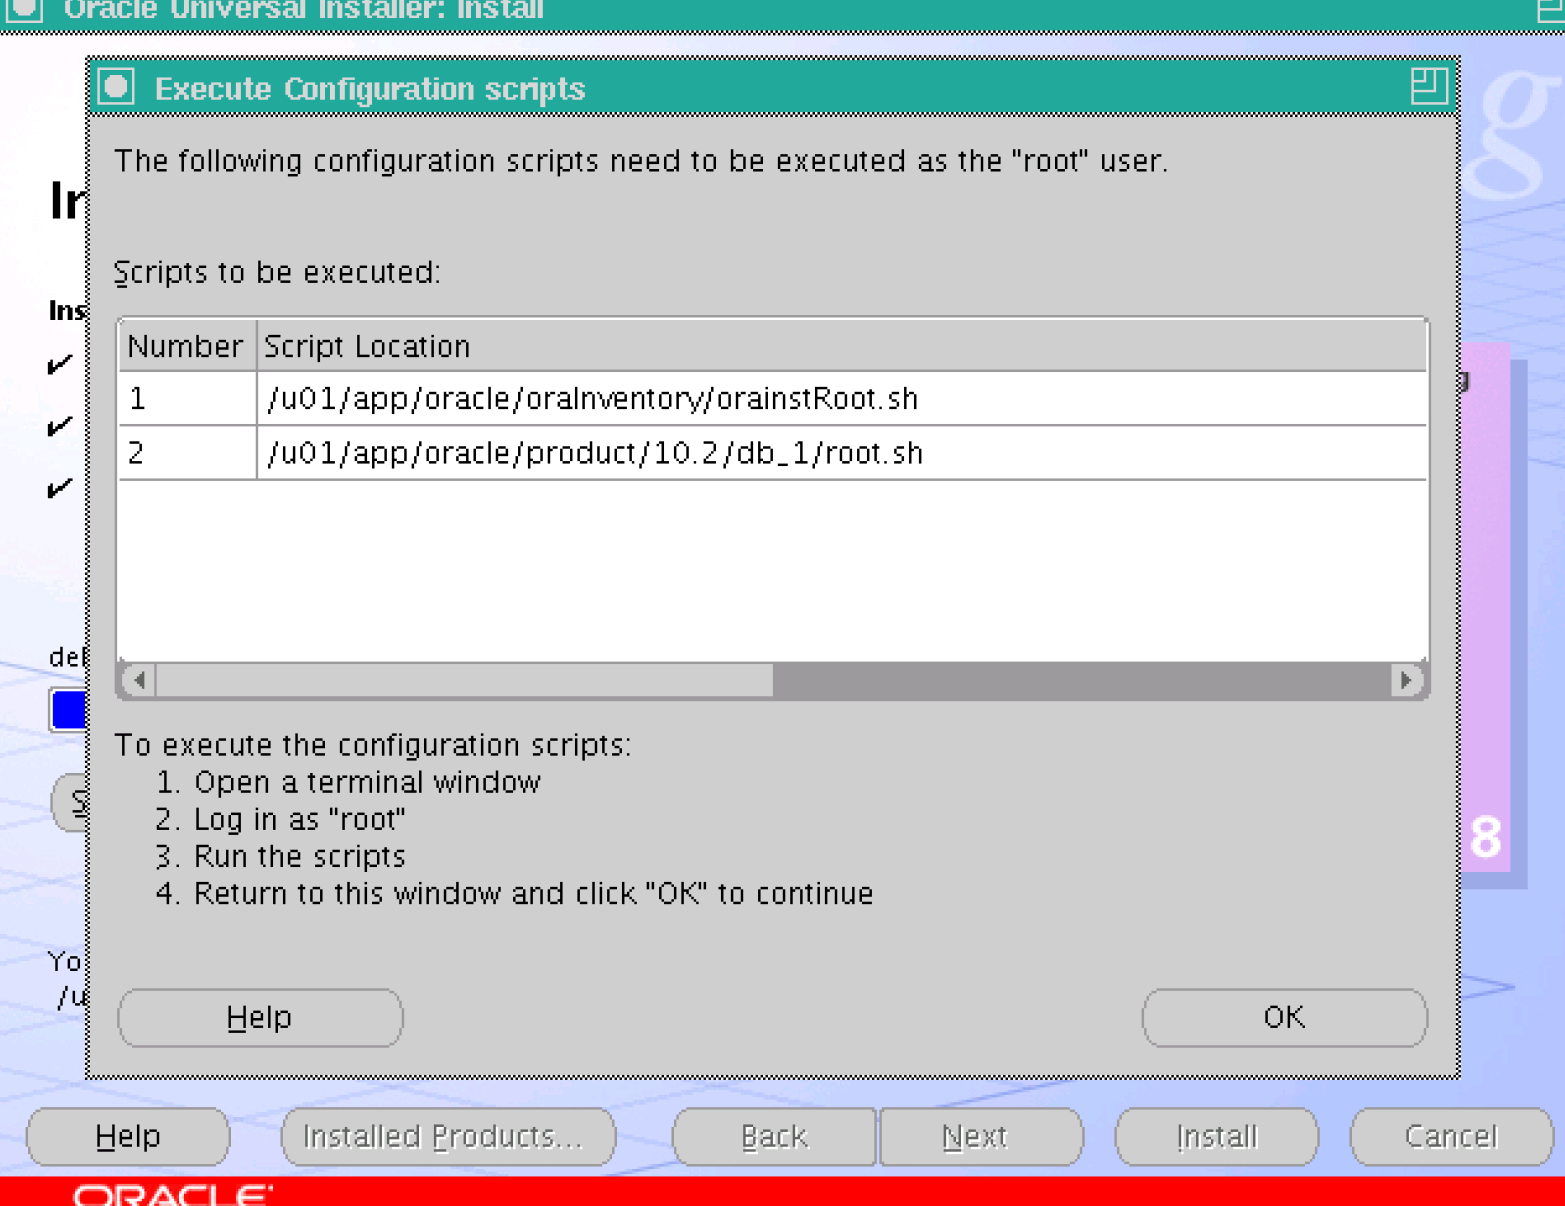This screenshot has height=1206, width=1565.
Task: Select the orainstRoot.sh script row
Action: (x=772, y=399)
